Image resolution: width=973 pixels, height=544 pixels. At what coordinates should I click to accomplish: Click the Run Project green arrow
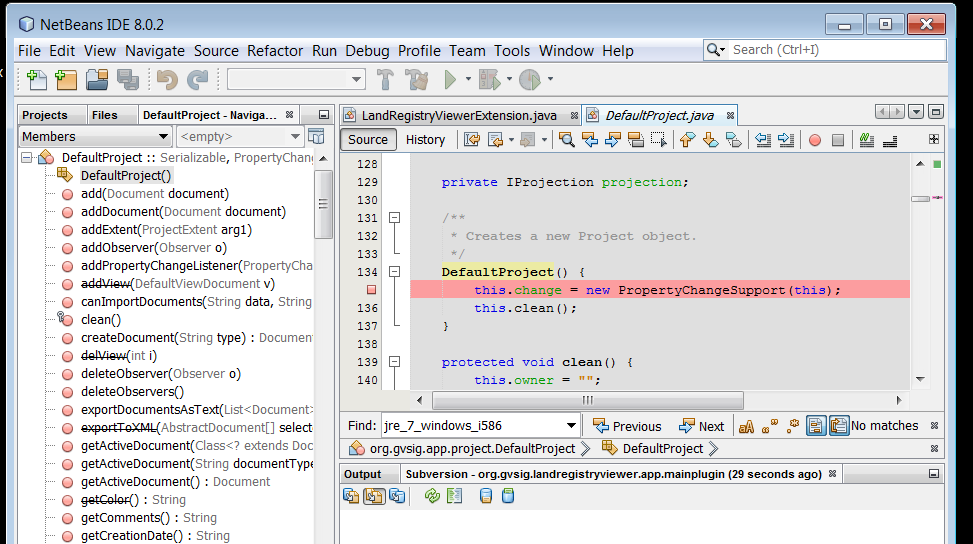[x=451, y=80]
